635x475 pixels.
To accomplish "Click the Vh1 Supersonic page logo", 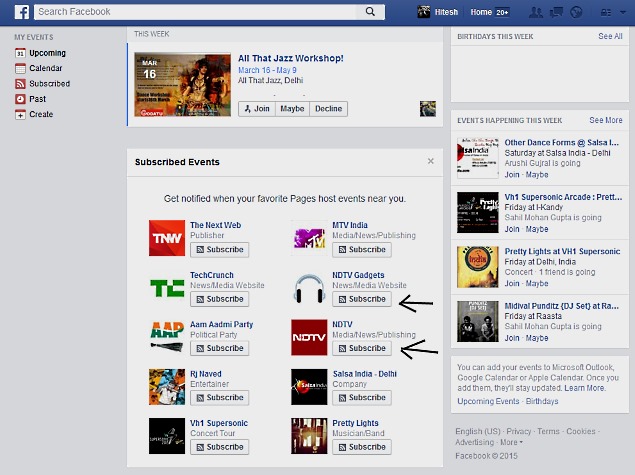I will coord(167,436).
